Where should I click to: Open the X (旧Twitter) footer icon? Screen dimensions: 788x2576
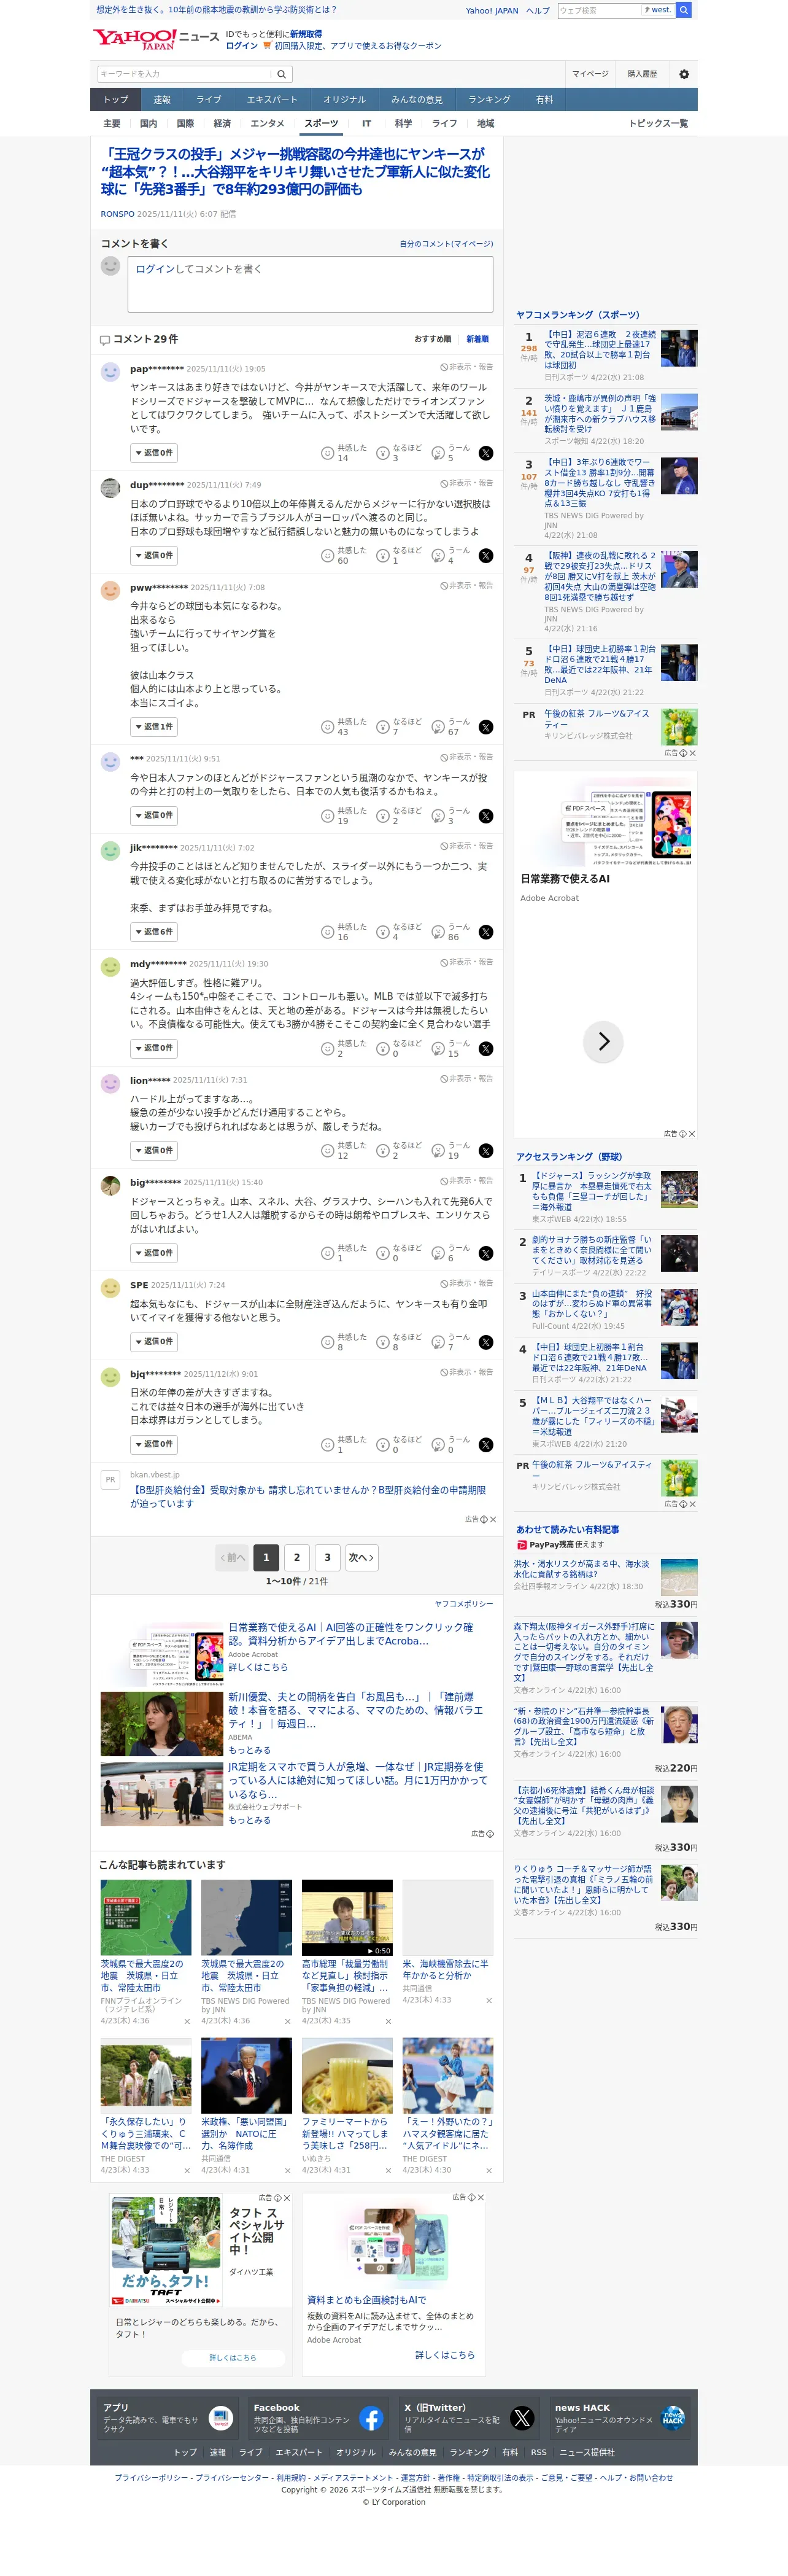(x=522, y=2418)
